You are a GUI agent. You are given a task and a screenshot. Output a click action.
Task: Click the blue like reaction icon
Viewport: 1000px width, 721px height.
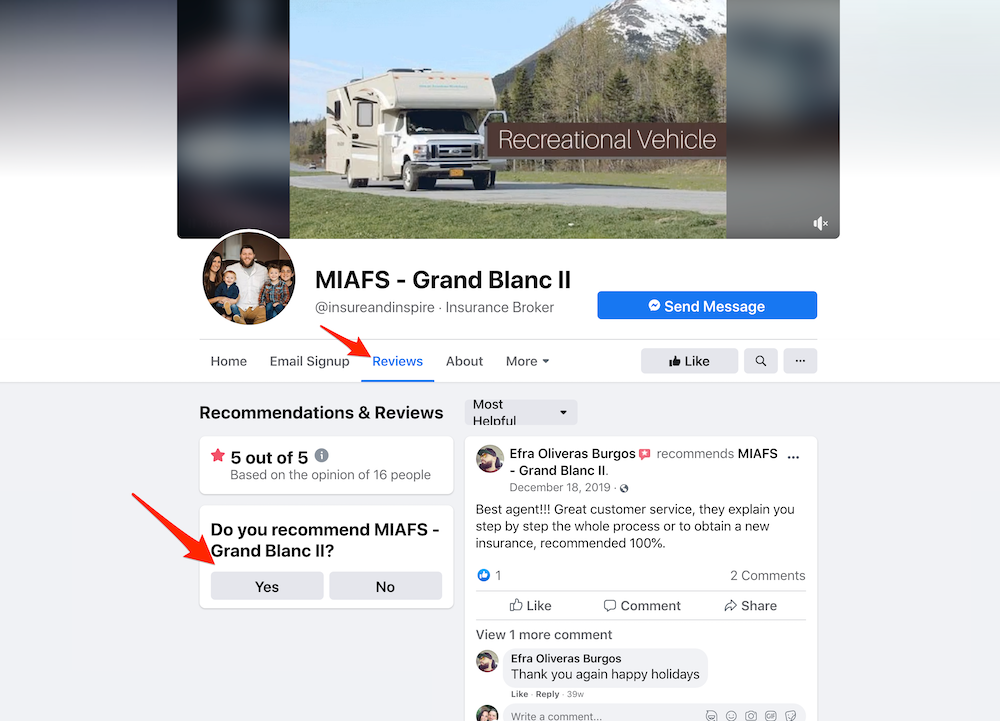pyautogui.click(x=483, y=575)
